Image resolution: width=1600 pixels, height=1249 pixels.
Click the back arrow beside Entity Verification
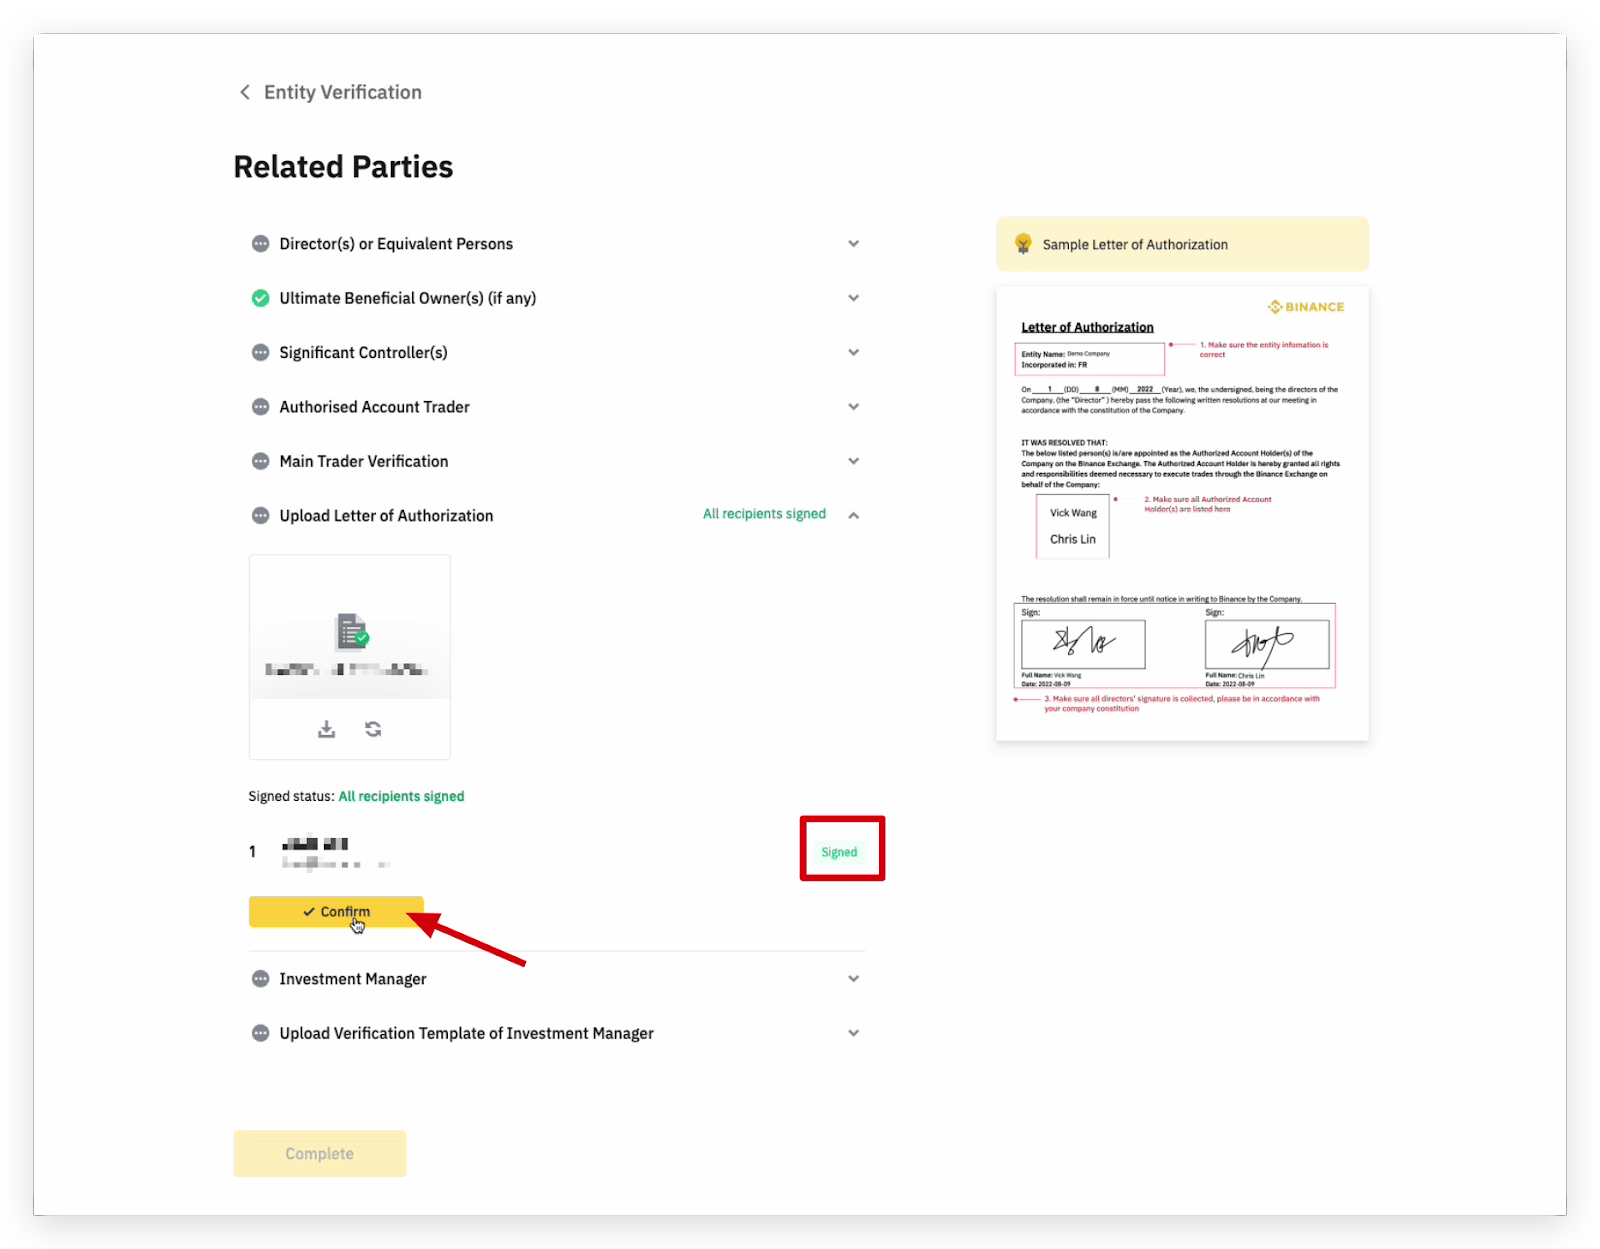tap(245, 92)
